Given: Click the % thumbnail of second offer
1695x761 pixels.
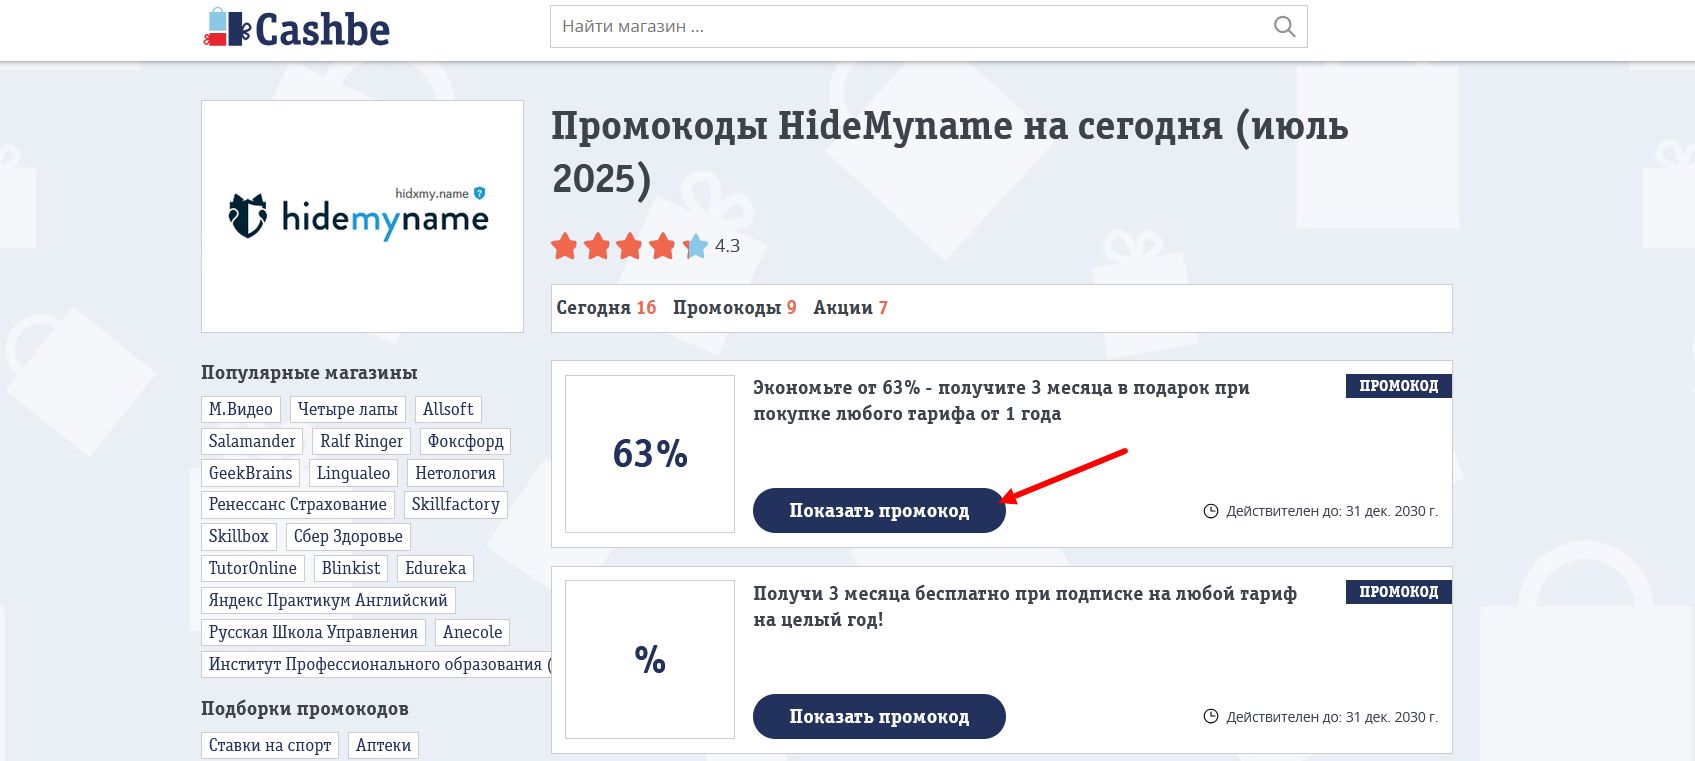Looking at the screenshot, I should point(650,660).
